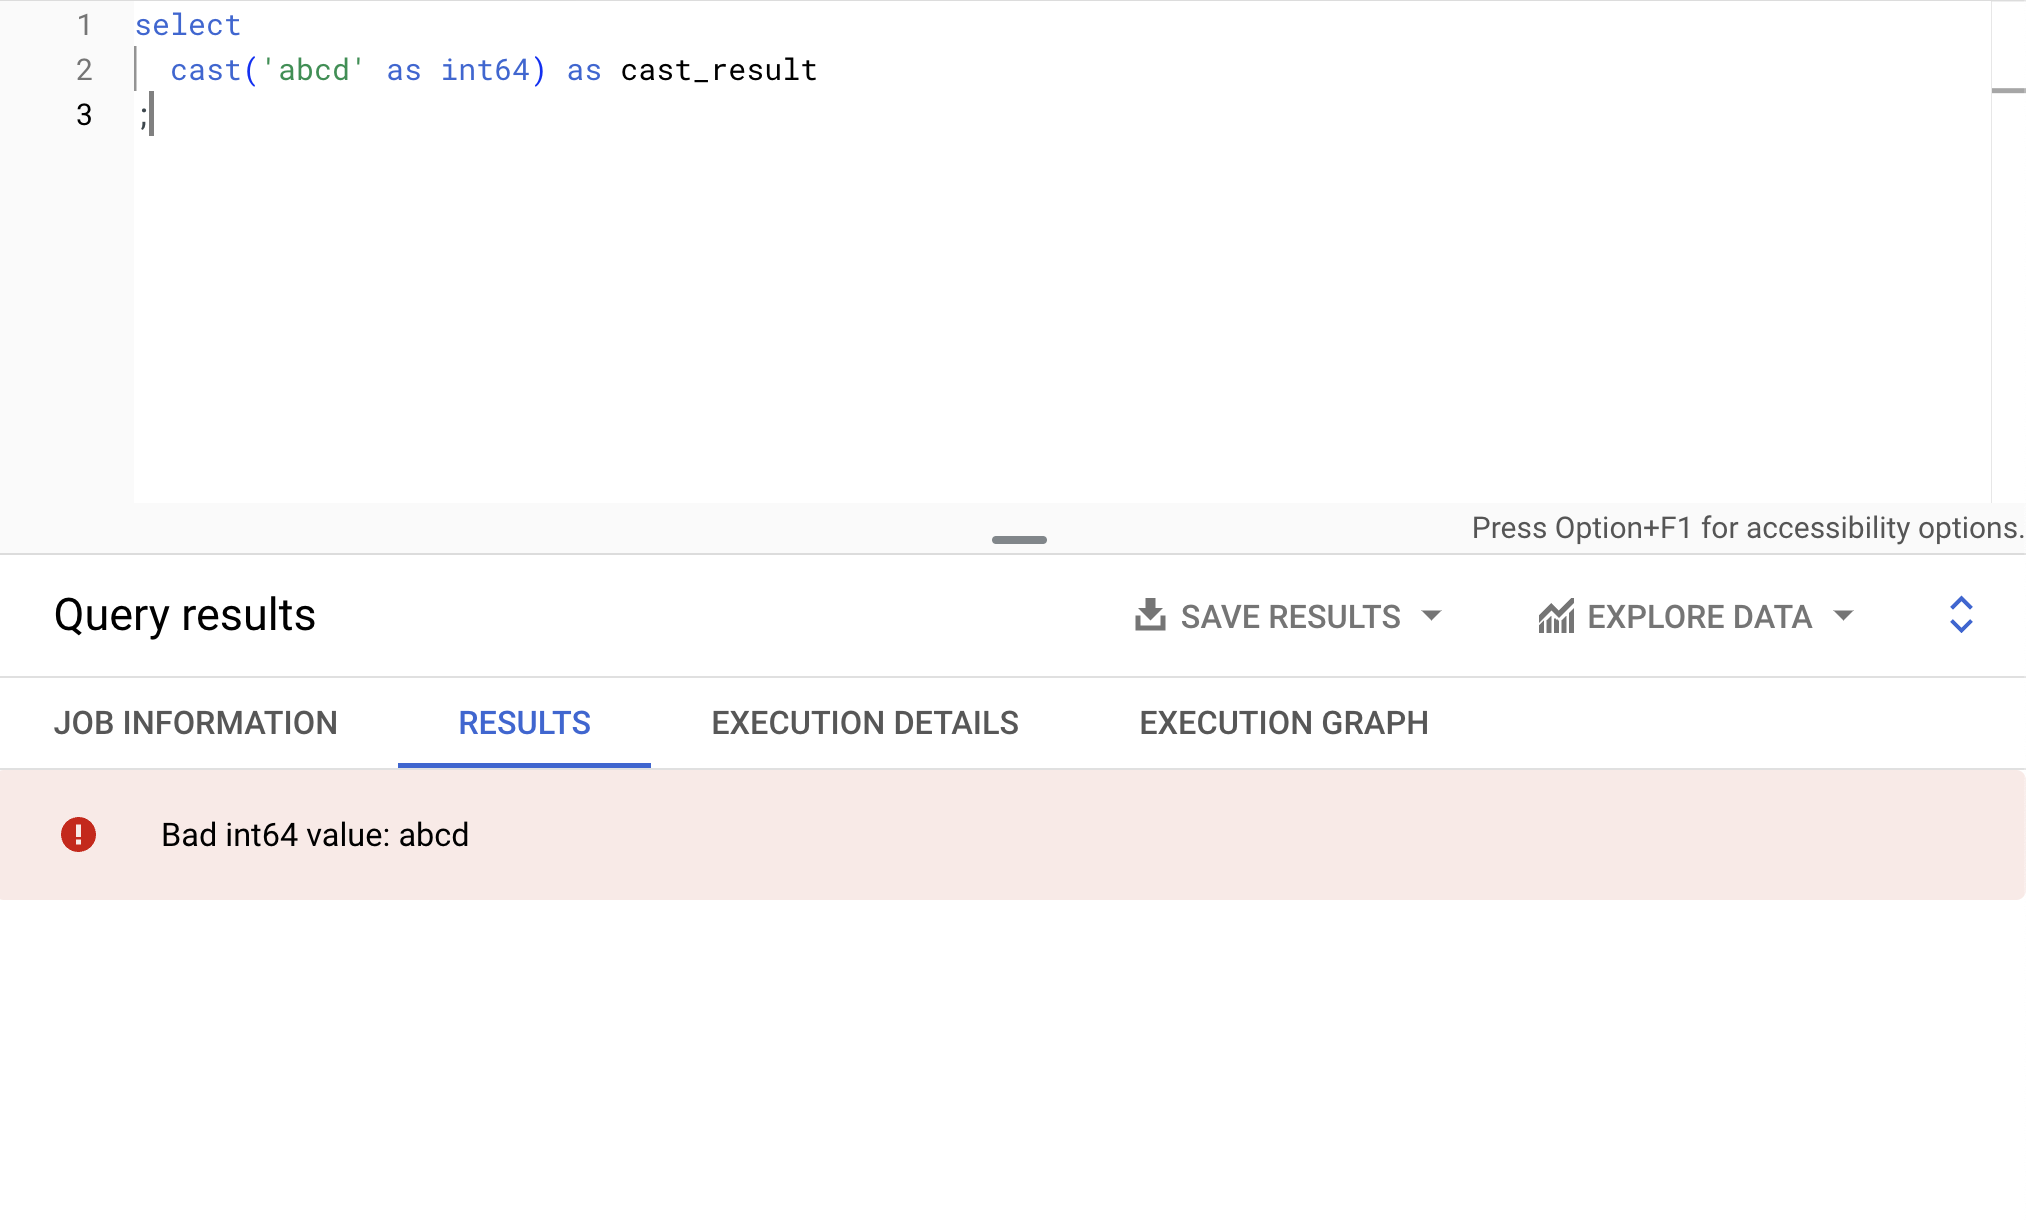Click line number 1 in the gutter
The height and width of the screenshot is (1220, 2026).
[84, 25]
